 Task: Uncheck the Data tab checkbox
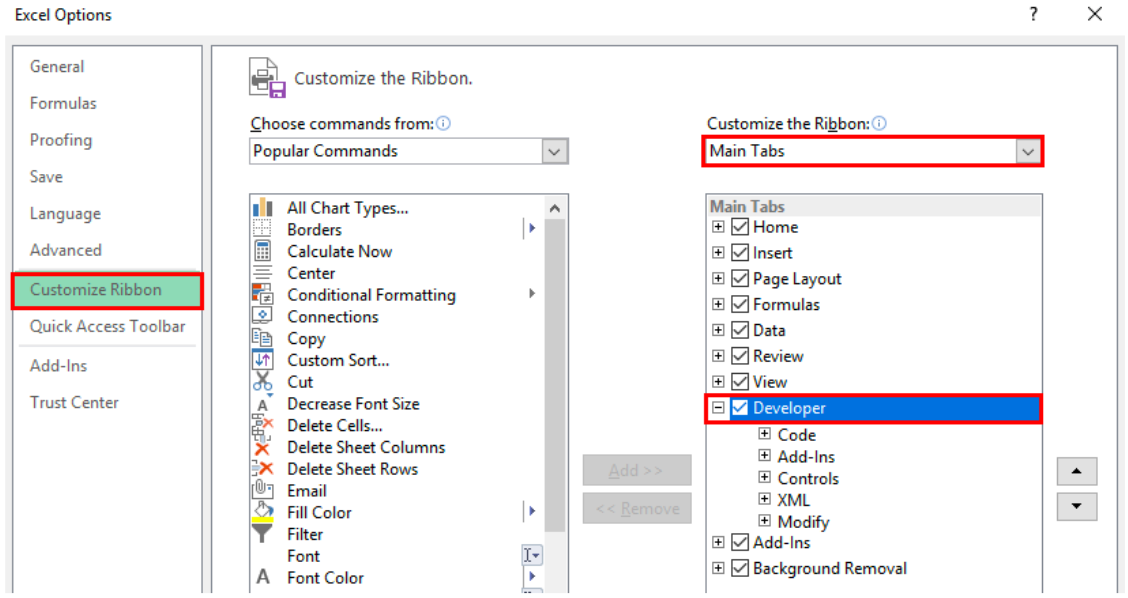tap(740, 330)
